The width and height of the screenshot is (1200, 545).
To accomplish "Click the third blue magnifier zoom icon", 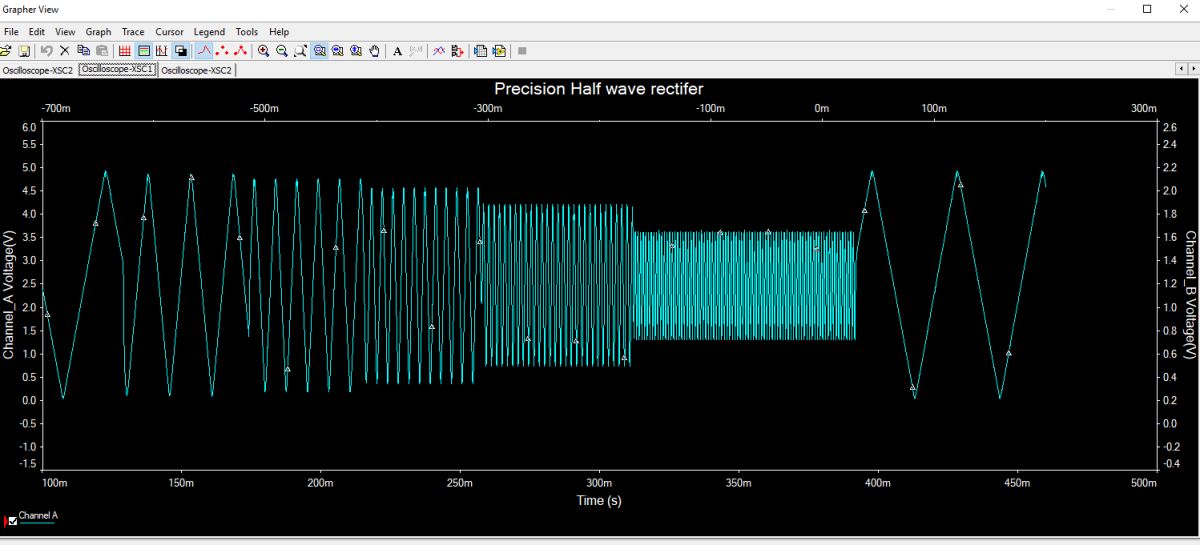I will 356,50.
